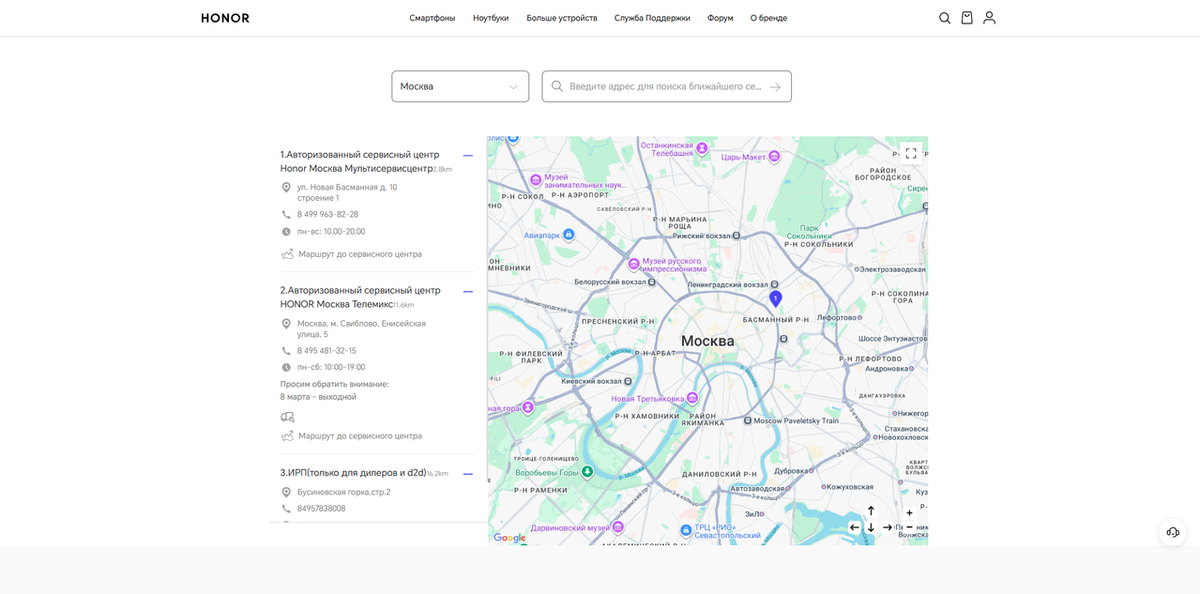Open the Больше устройств menu
The width and height of the screenshot is (1200, 594).
(x=562, y=18)
